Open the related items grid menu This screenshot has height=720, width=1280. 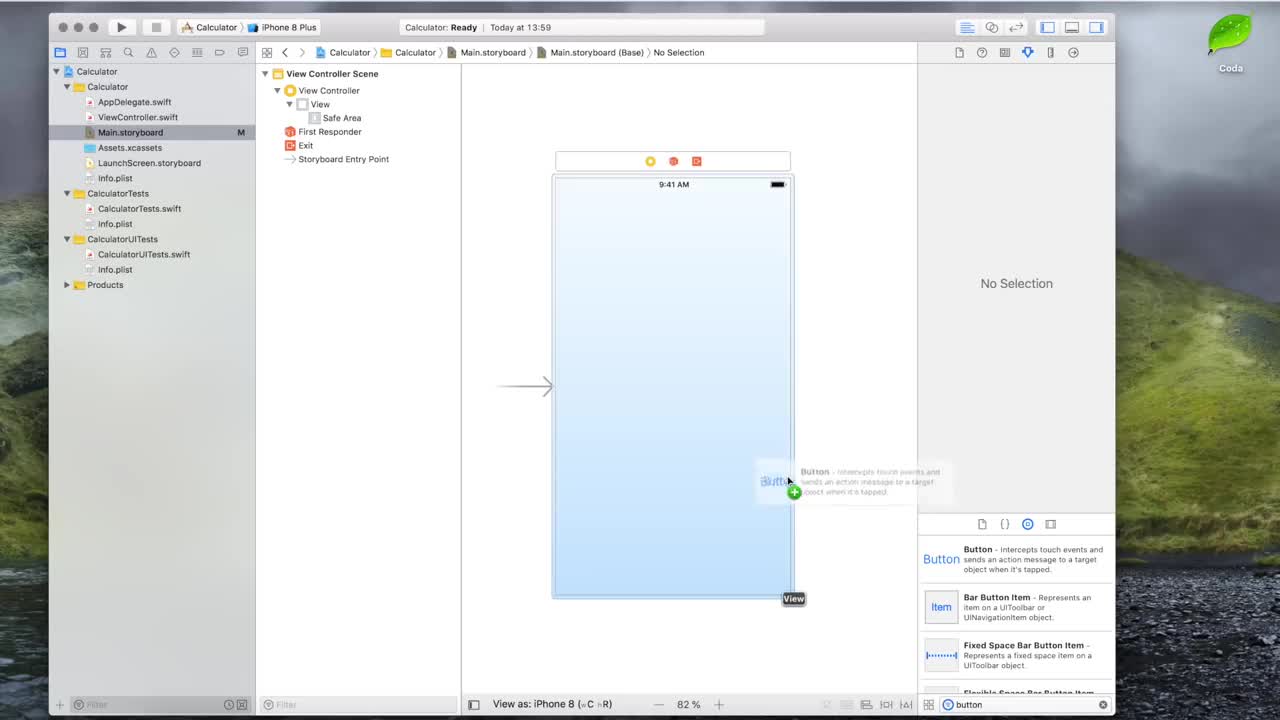coord(267,52)
